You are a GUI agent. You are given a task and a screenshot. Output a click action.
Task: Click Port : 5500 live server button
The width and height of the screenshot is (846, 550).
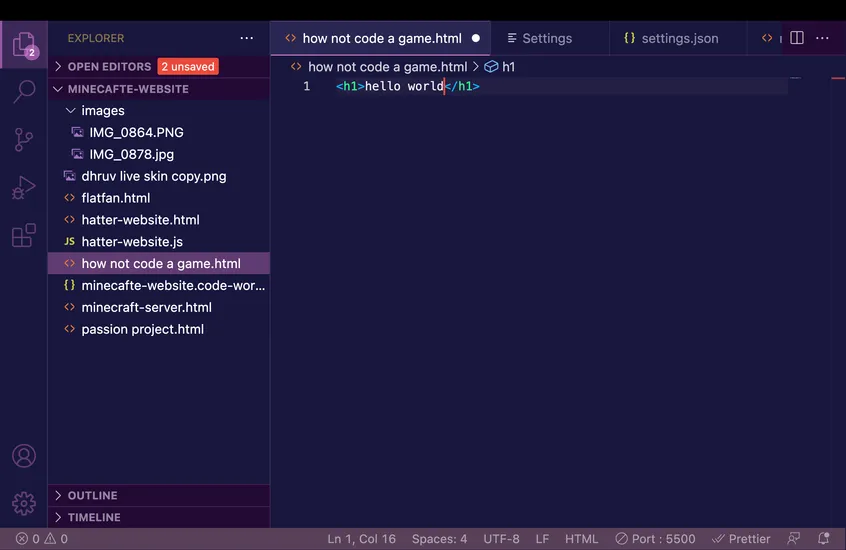[655, 539]
